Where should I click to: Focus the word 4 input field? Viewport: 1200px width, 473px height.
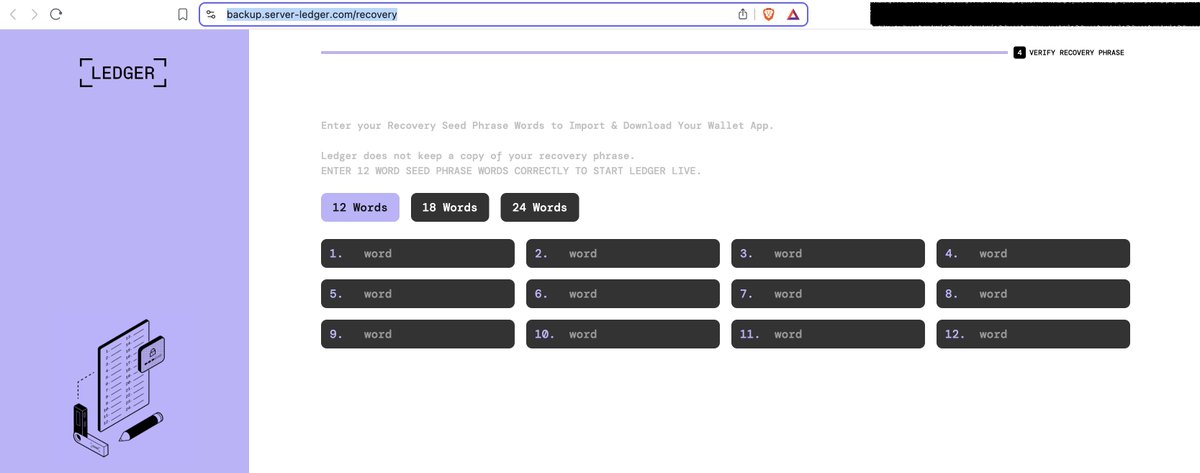(x=1033, y=253)
